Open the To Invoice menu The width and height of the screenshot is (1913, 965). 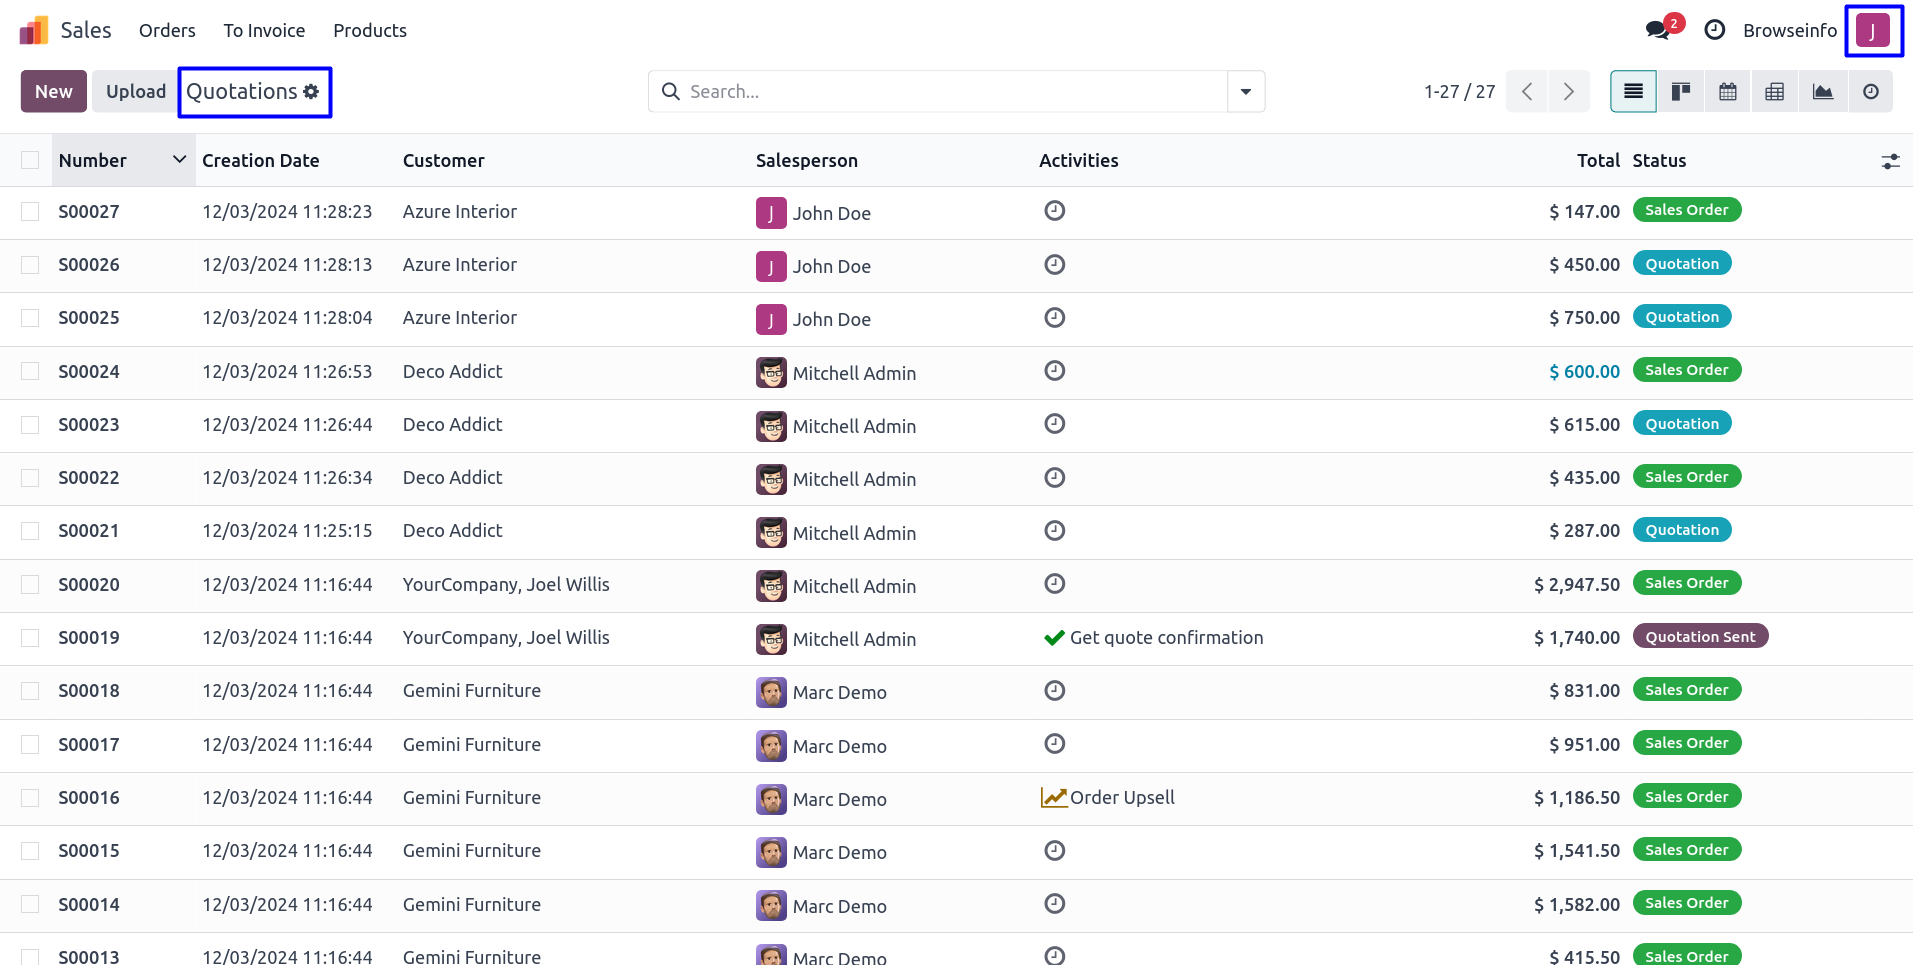pyautogui.click(x=264, y=31)
